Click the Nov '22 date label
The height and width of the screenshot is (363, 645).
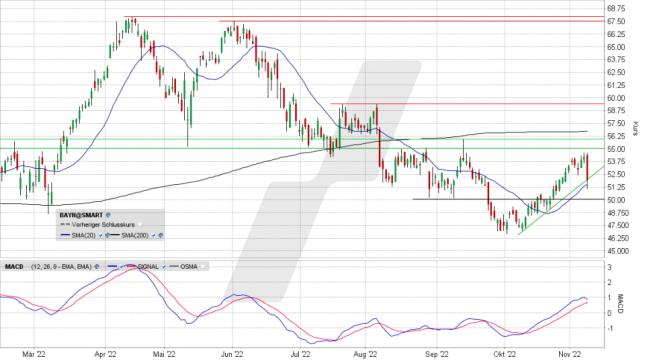(x=570, y=354)
